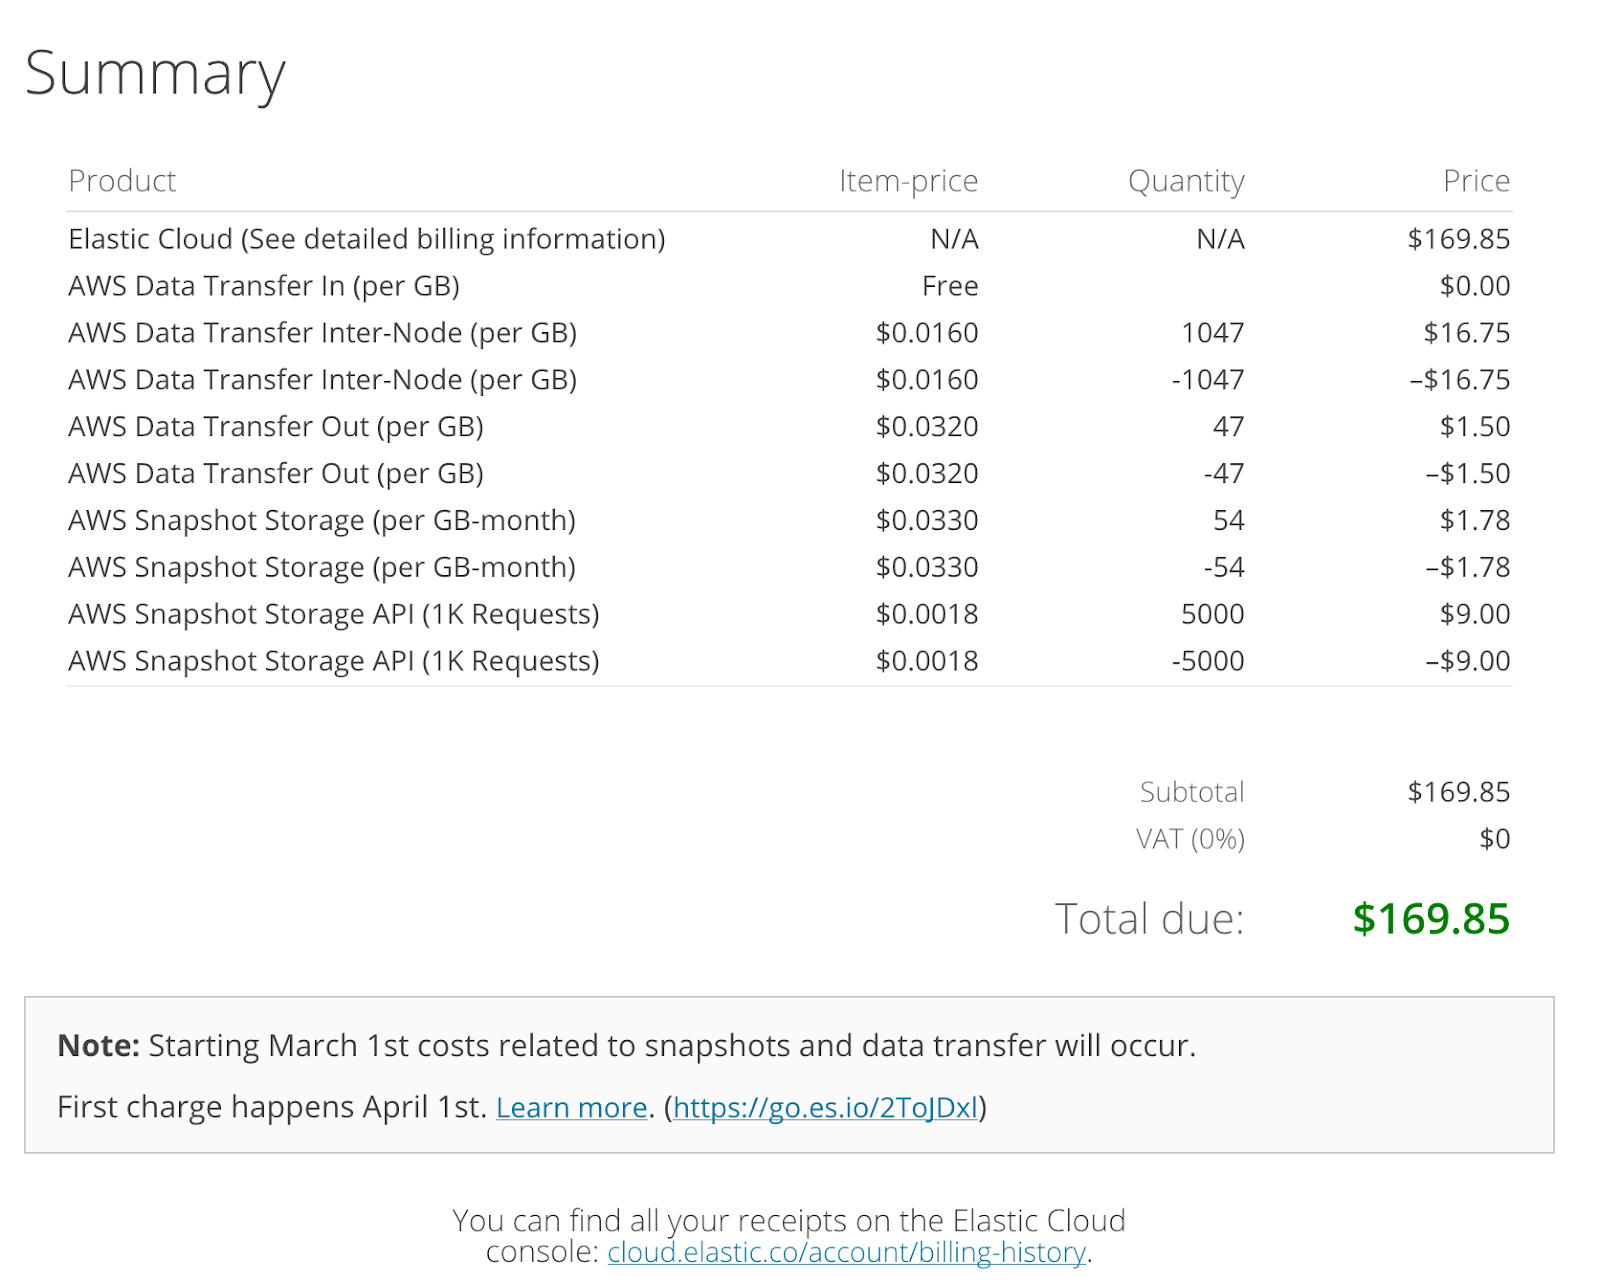Click the price '$1.78' cell
The width and height of the screenshot is (1600, 1282).
pos(1475,521)
